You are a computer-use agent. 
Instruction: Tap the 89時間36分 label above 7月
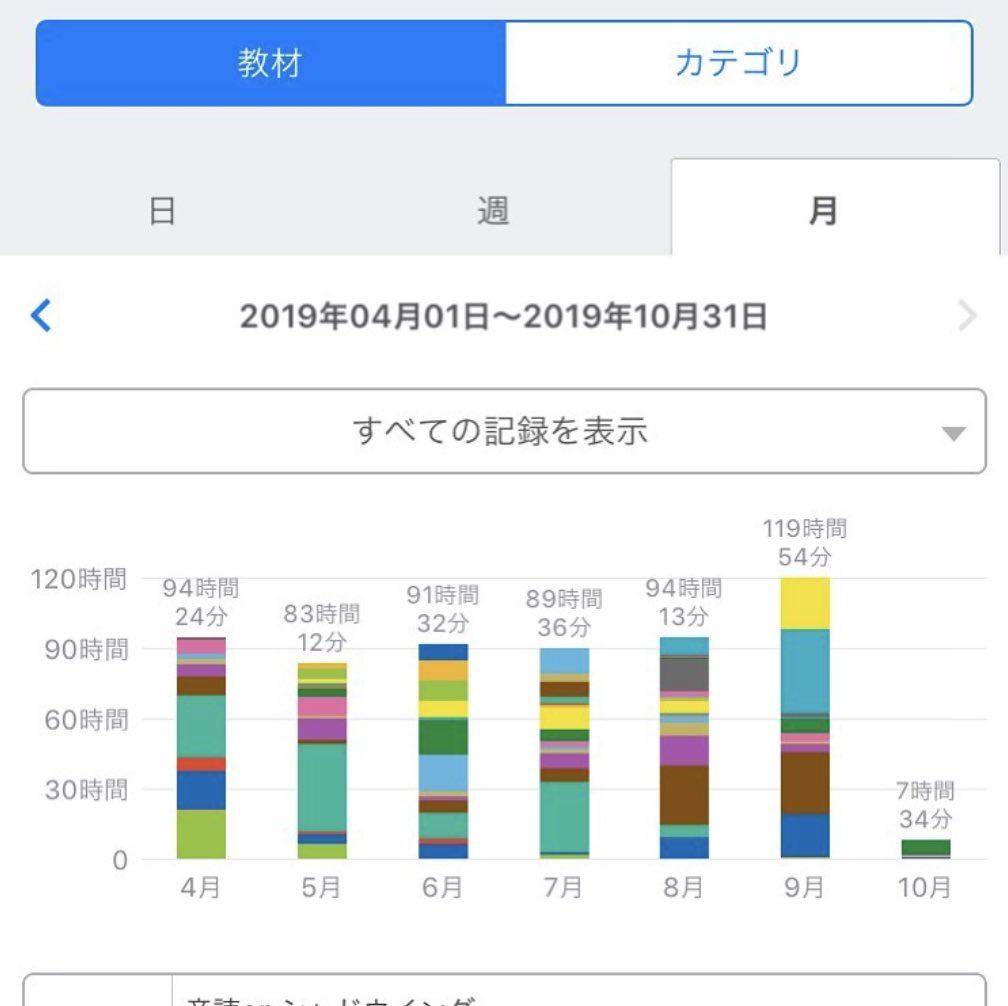[564, 613]
